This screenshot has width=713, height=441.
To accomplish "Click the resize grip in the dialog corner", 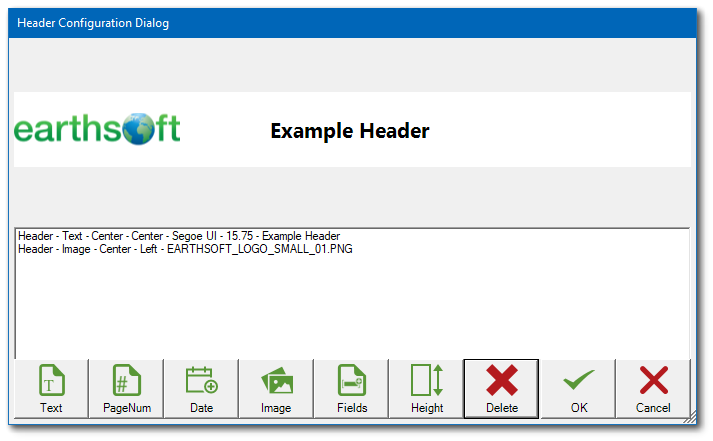I will pos(691,414).
